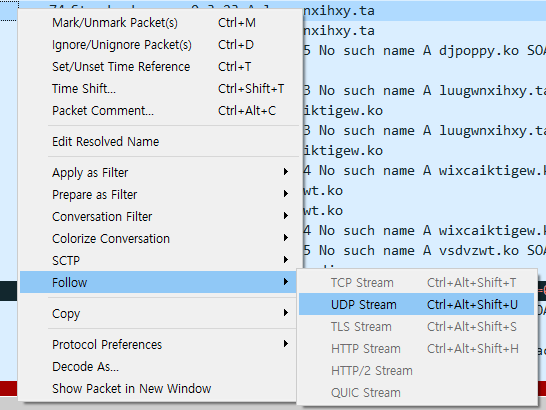This screenshot has height=410, width=546.
Task: Select packet row with djpoppy.ko
Action: coord(424,51)
